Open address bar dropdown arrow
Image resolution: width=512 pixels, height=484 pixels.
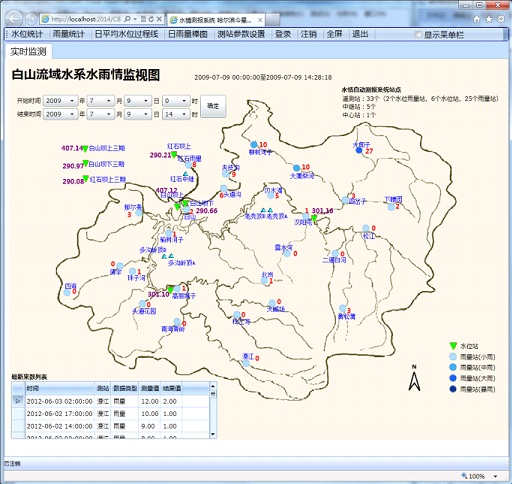point(135,19)
